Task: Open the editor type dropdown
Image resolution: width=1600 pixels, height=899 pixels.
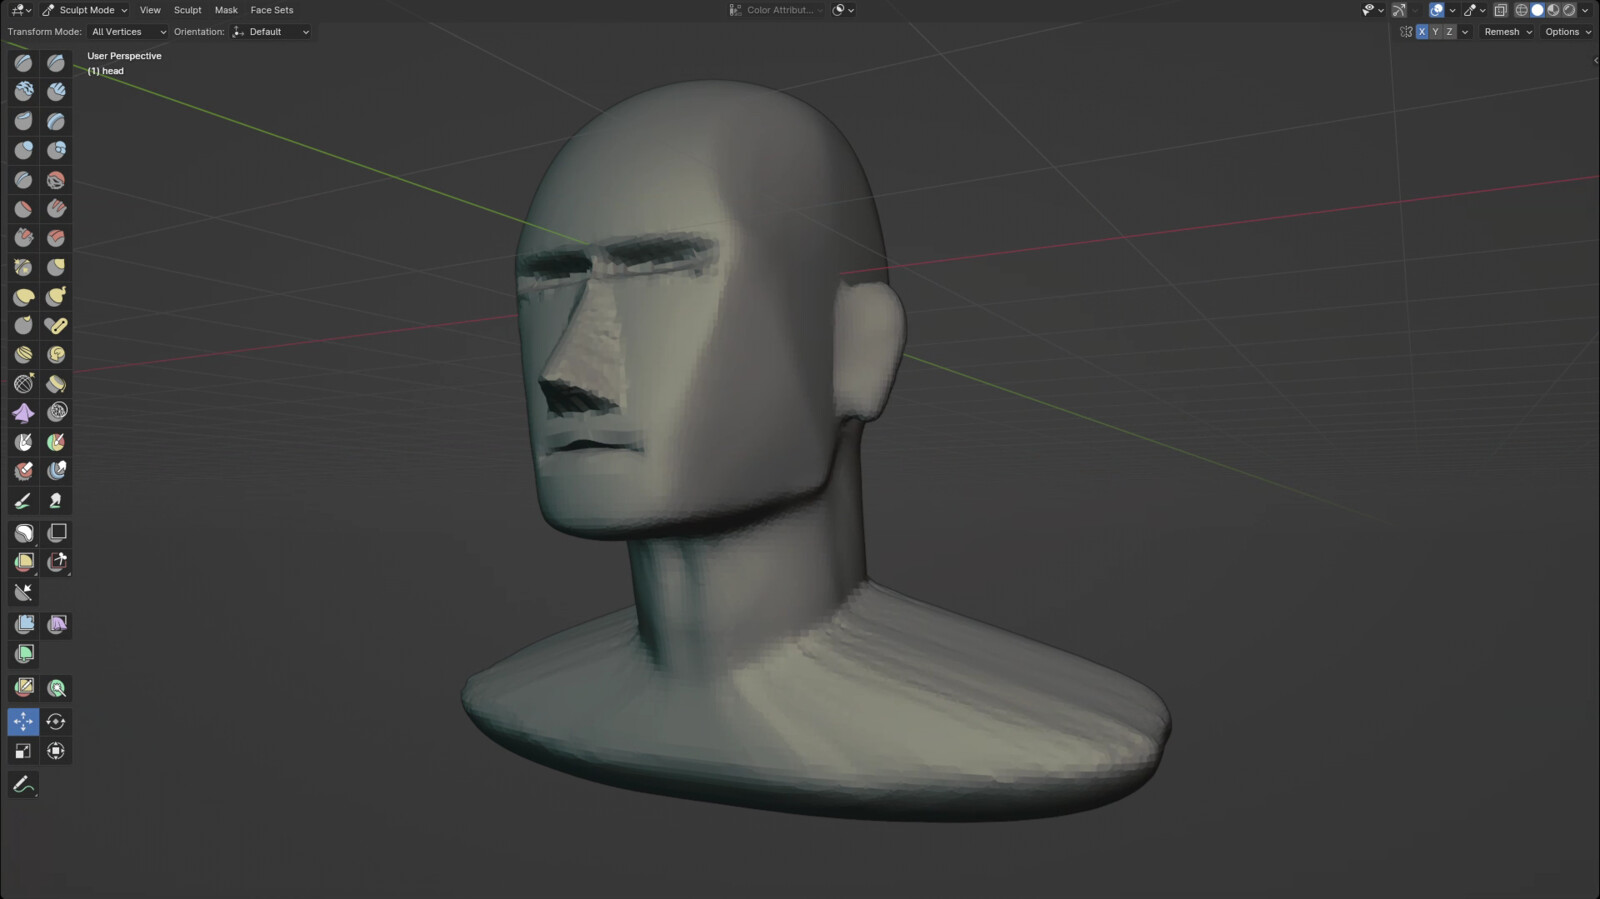Action: (20, 10)
